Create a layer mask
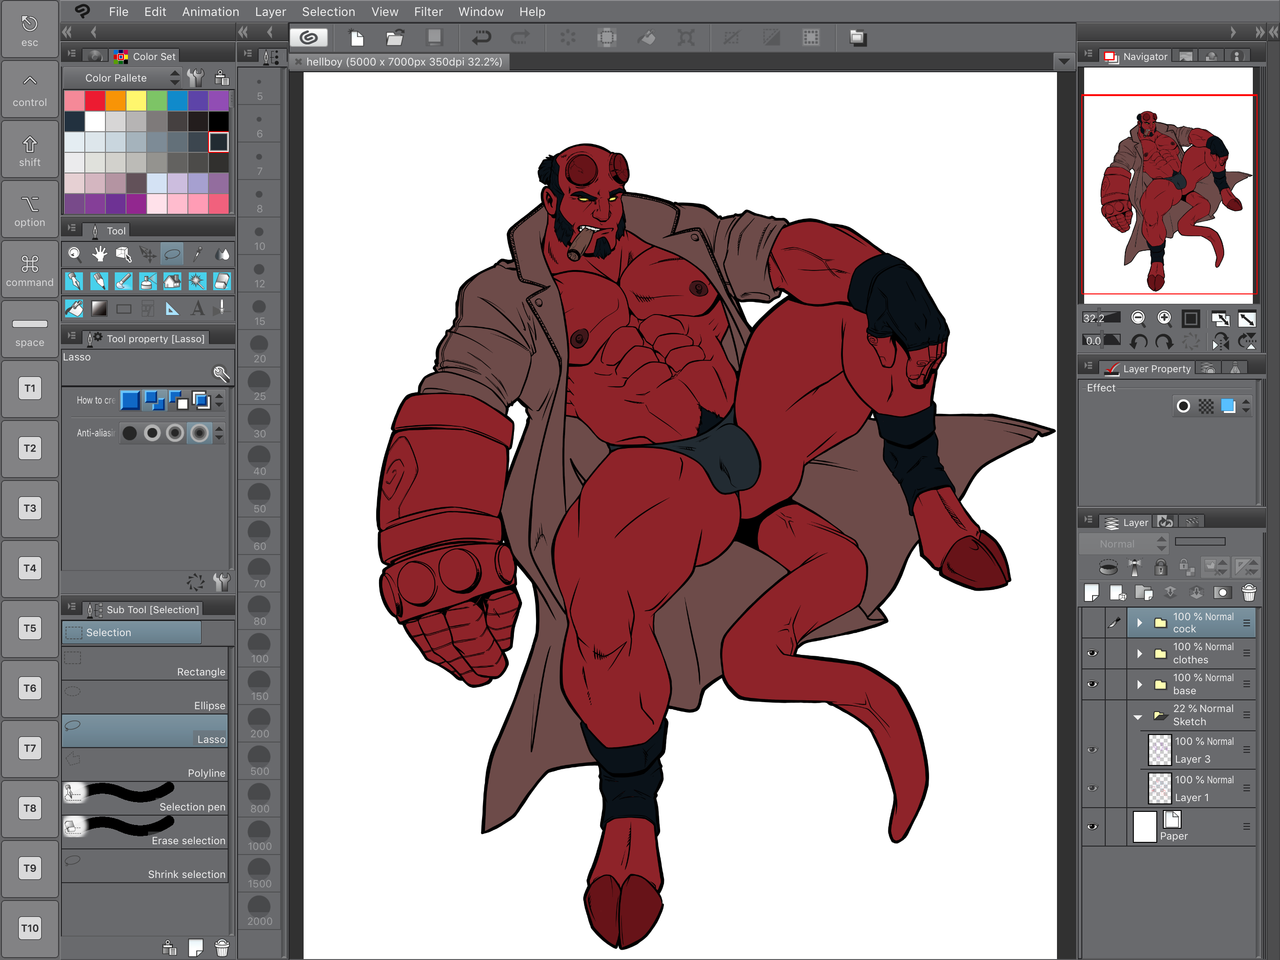The width and height of the screenshot is (1280, 960). click(1222, 592)
